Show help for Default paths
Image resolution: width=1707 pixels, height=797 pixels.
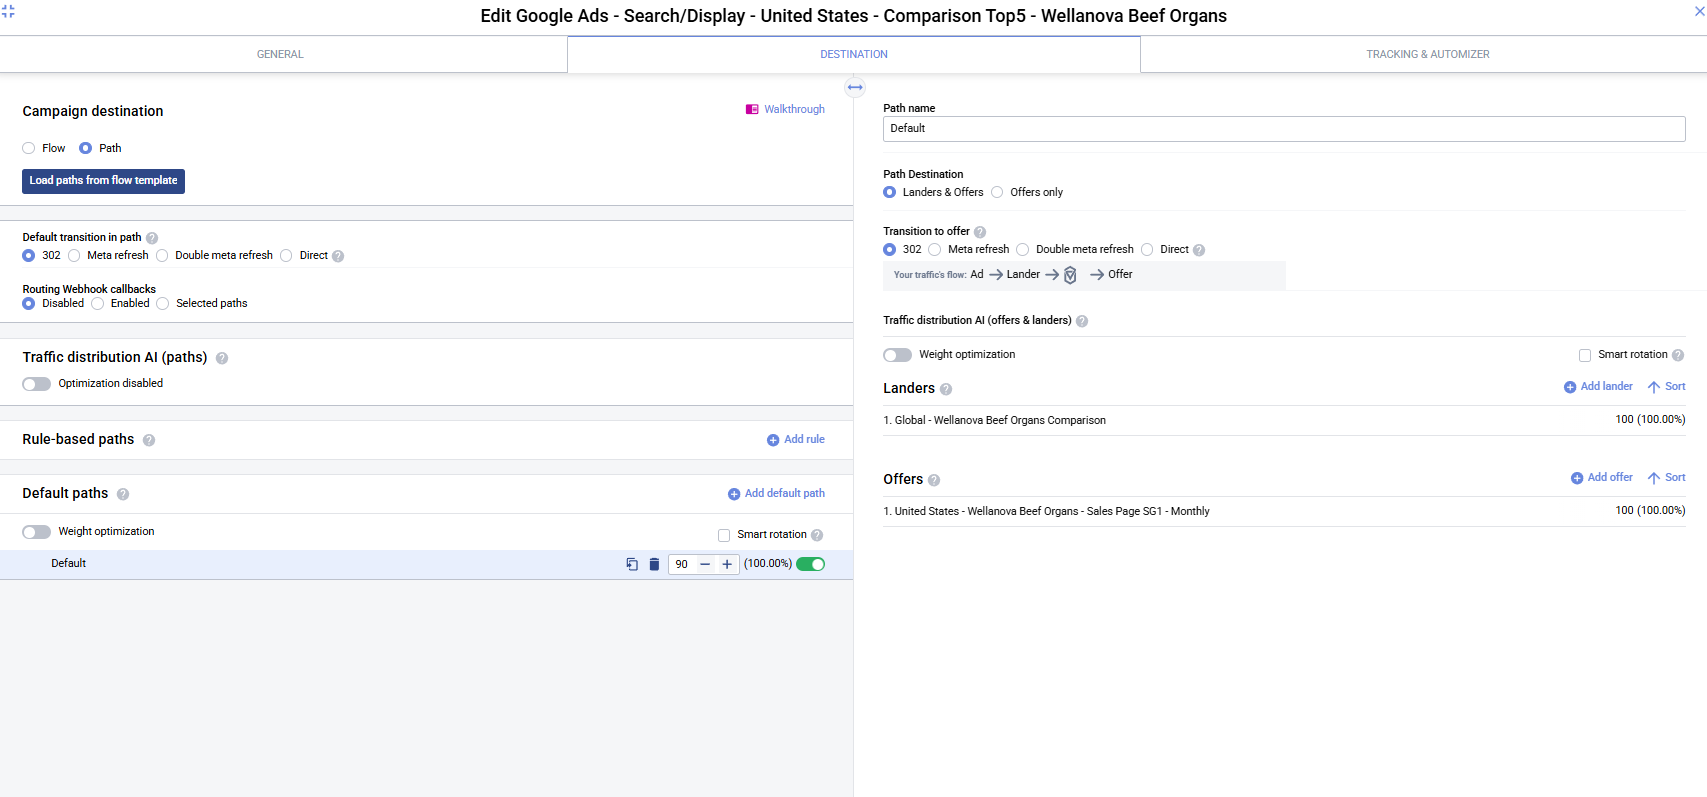123,494
